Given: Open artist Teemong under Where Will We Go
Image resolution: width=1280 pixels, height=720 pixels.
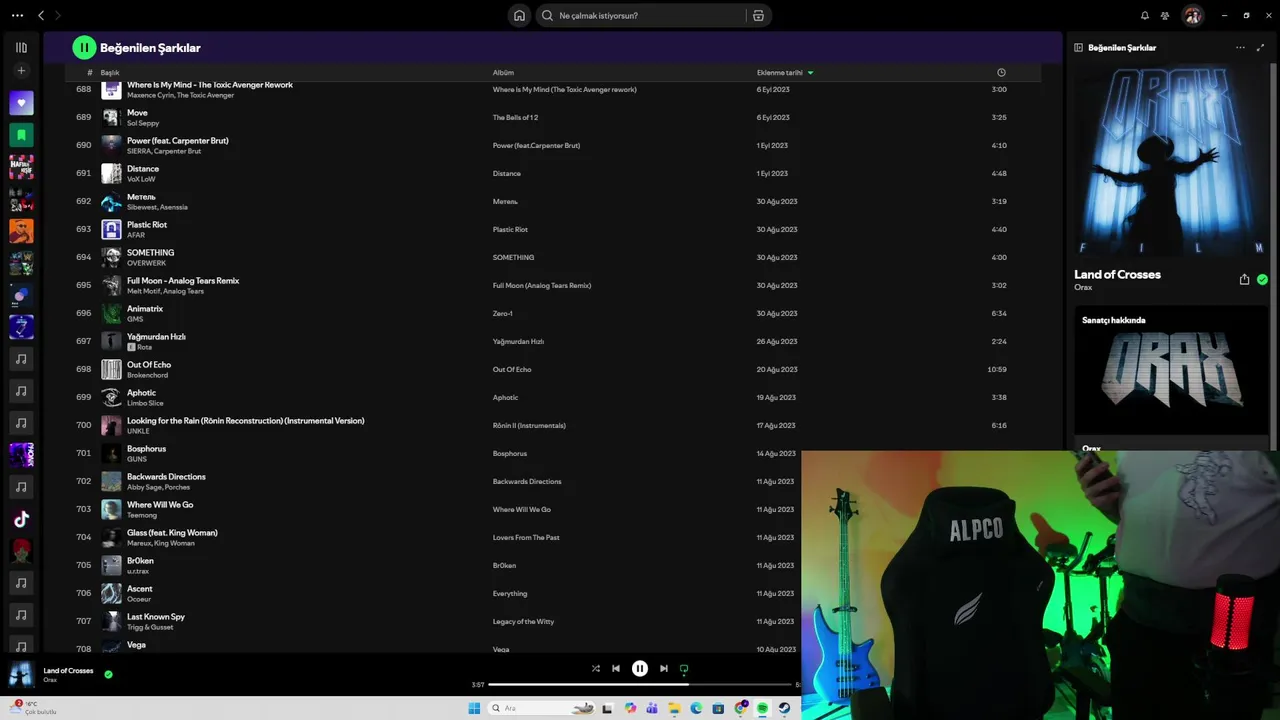Looking at the screenshot, I should (x=142, y=515).
